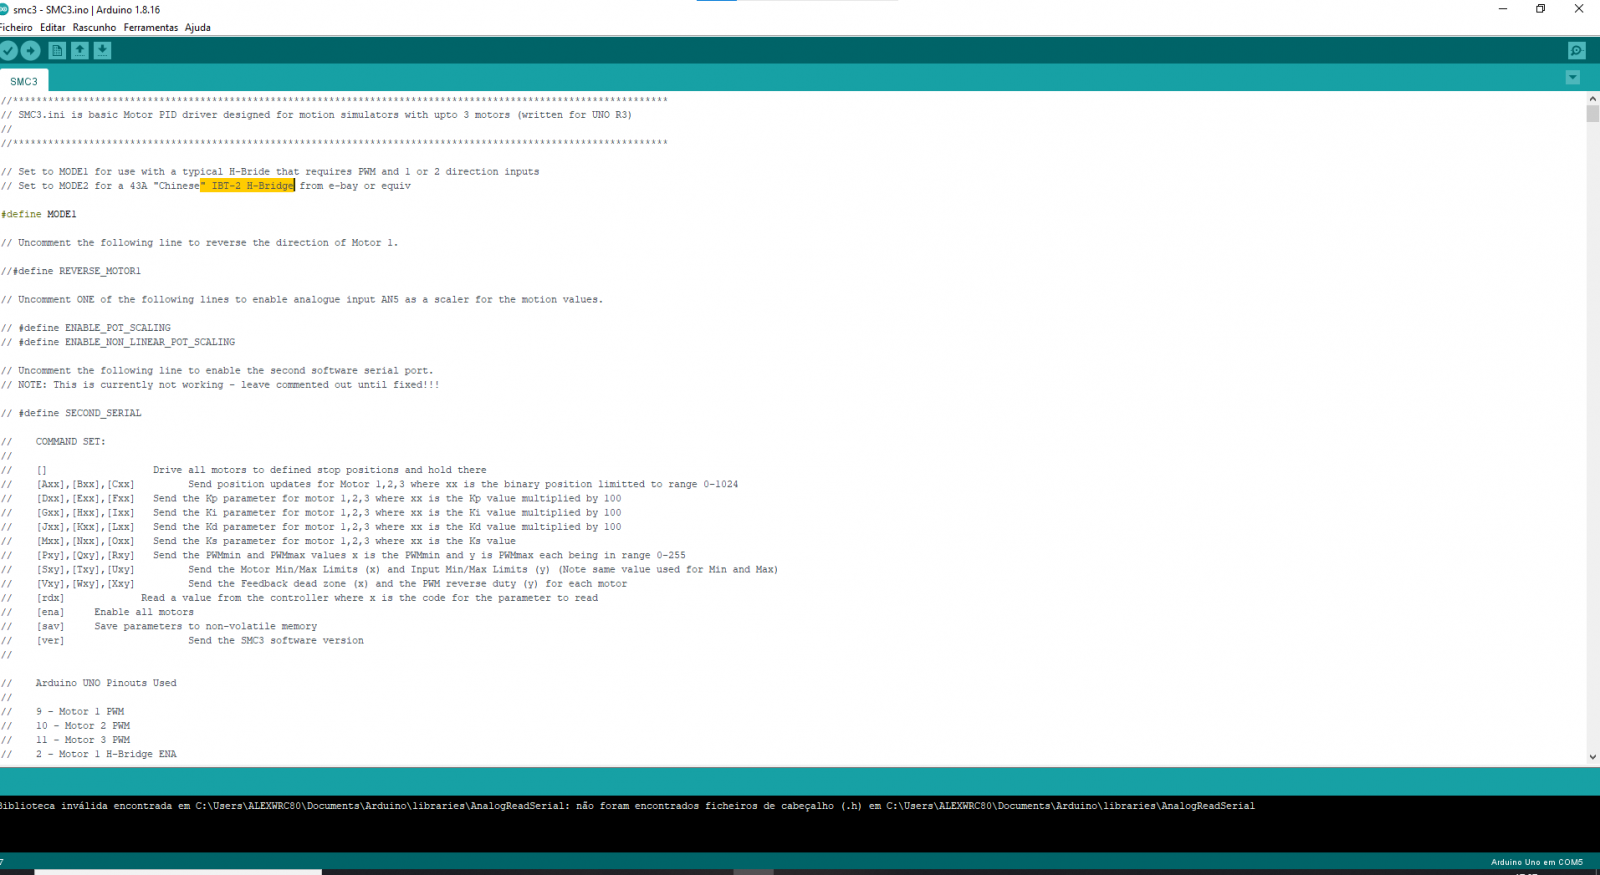
Task: Click the "// #define SECOND_SERIAL" line
Action: tap(71, 413)
